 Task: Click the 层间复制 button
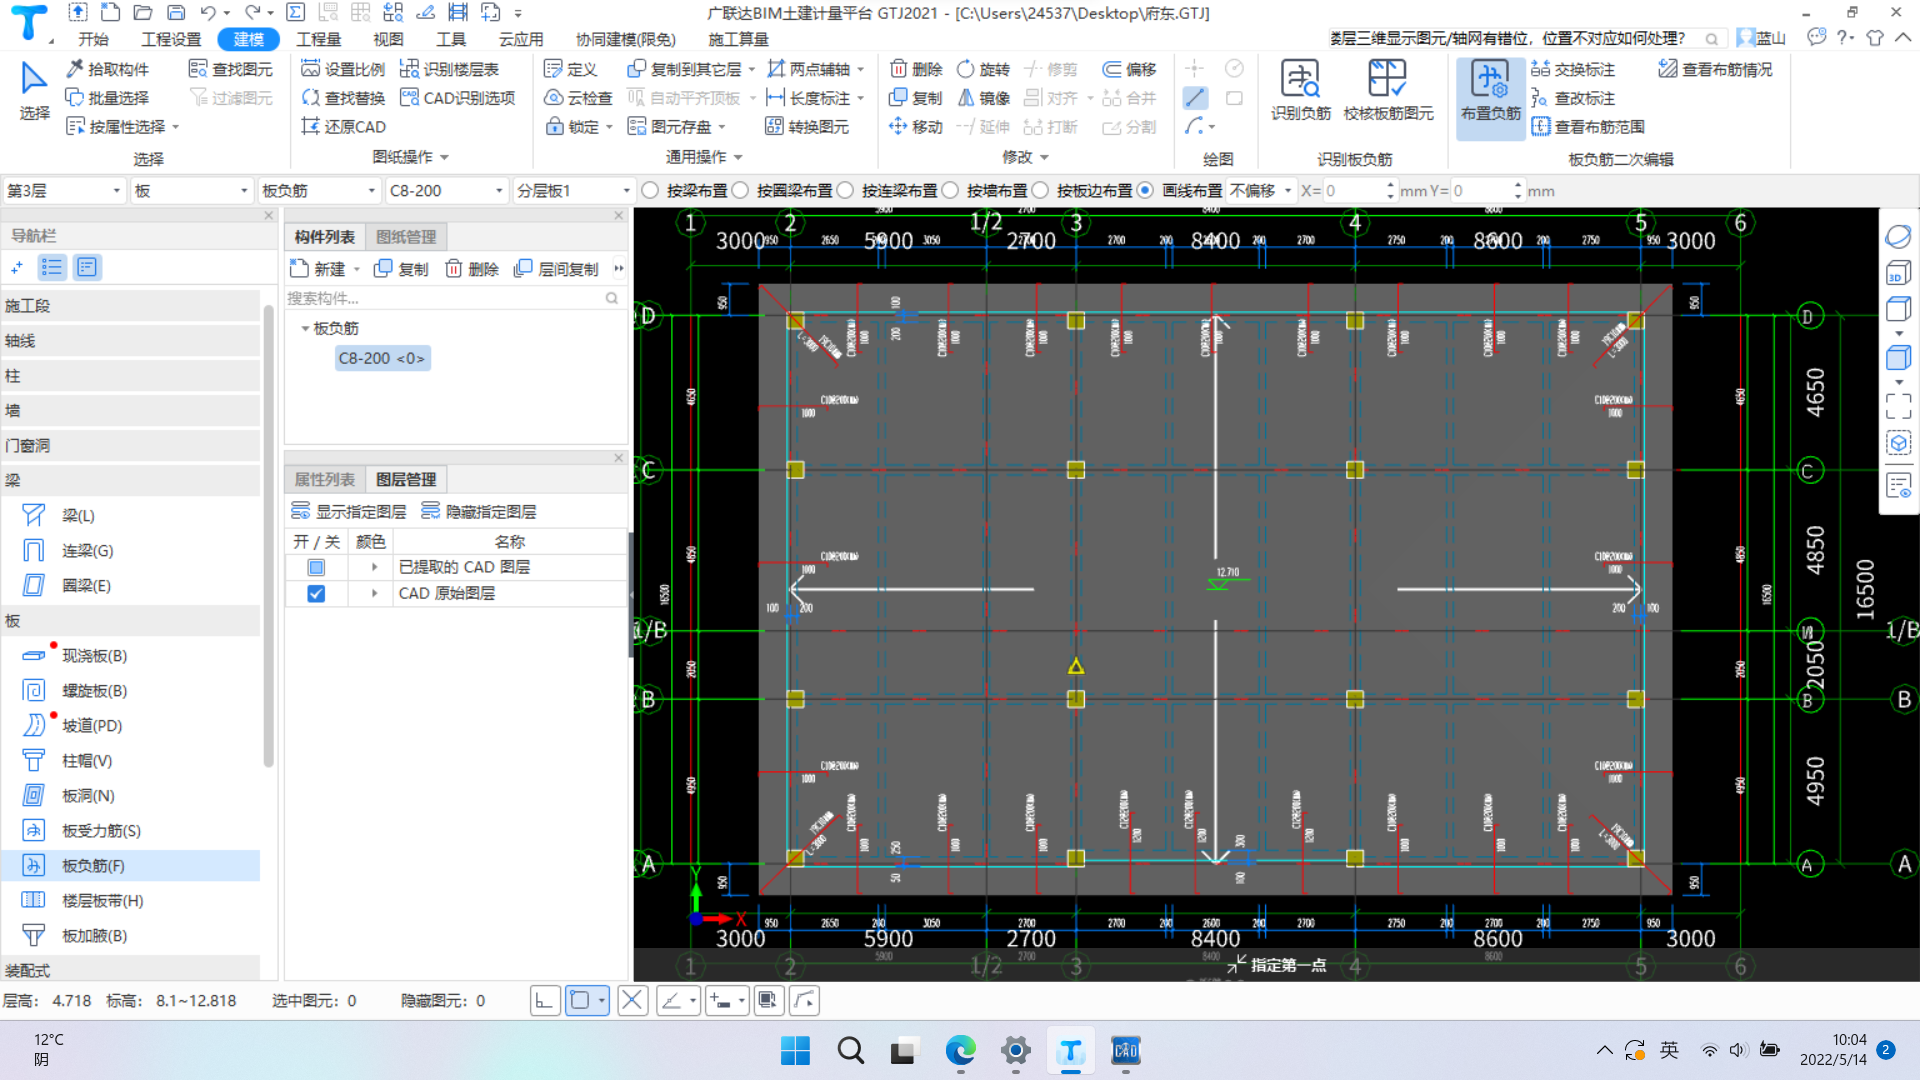point(557,269)
